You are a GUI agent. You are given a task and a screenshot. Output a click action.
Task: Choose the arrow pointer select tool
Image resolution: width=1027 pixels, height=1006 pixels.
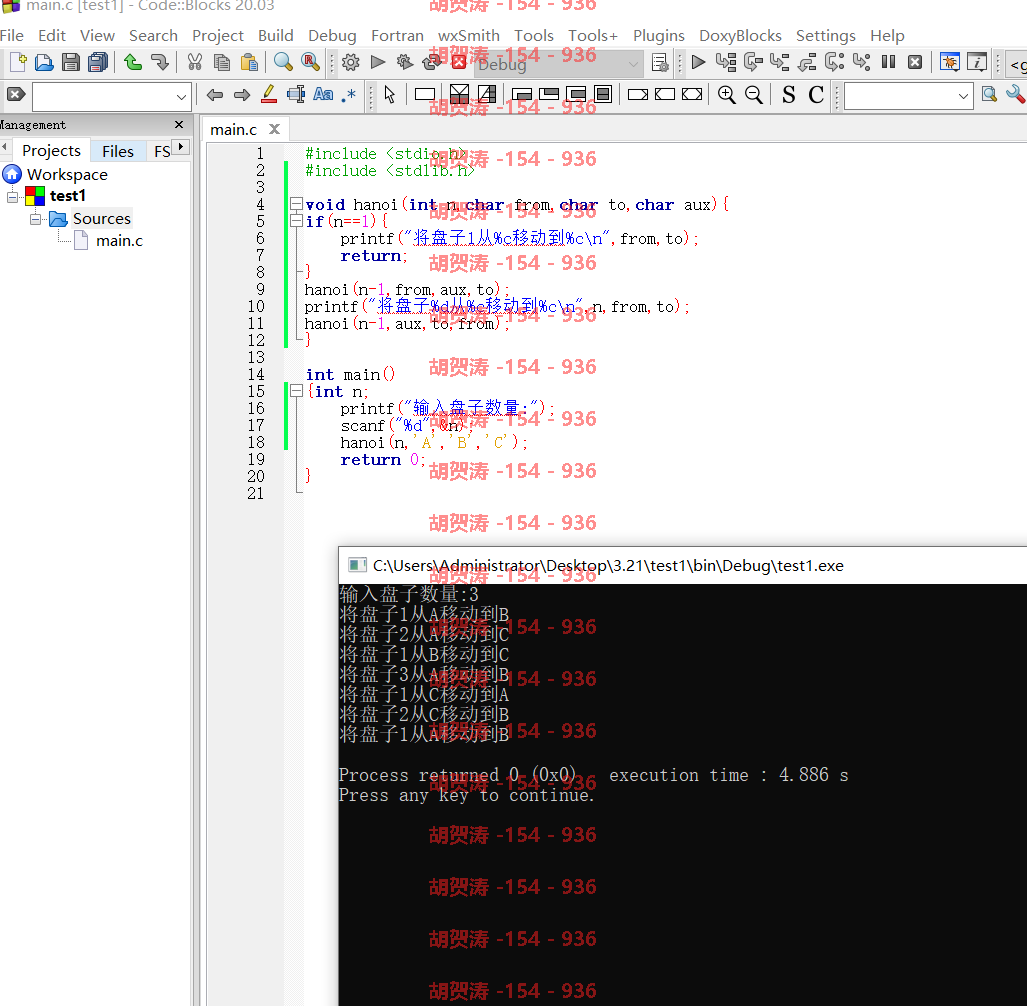[390, 96]
